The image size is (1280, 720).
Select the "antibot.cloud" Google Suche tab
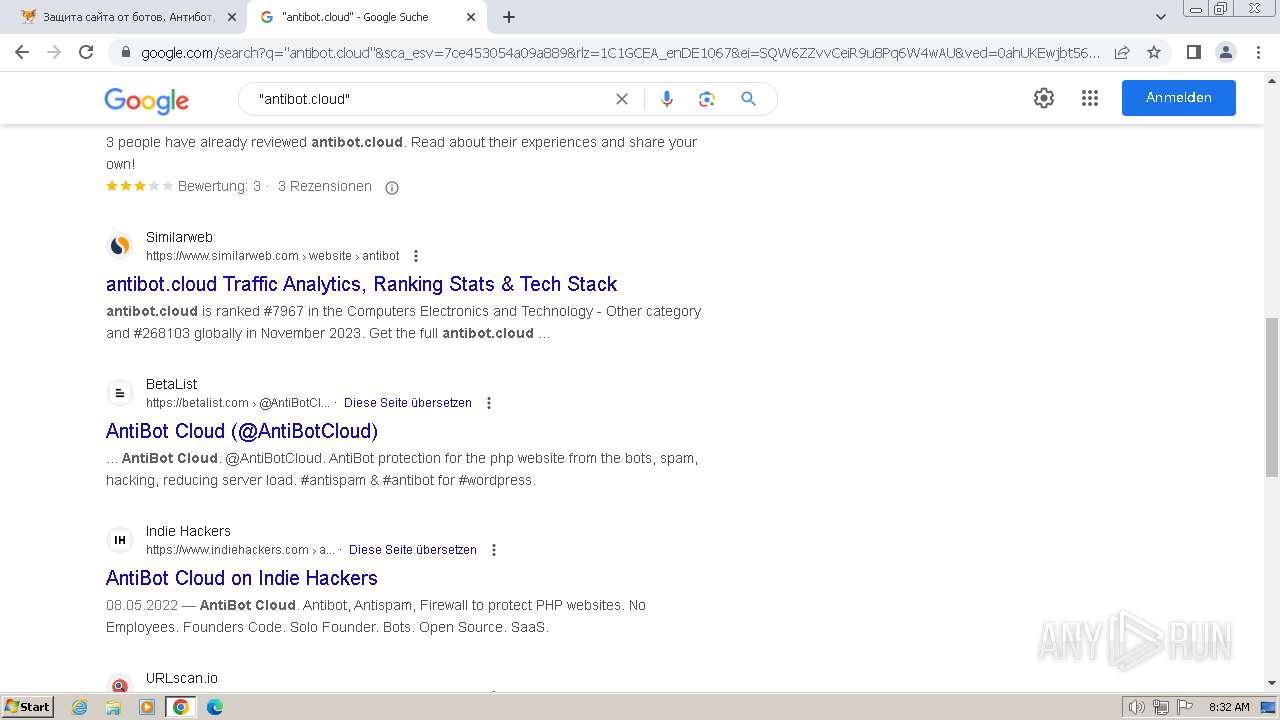pos(366,17)
